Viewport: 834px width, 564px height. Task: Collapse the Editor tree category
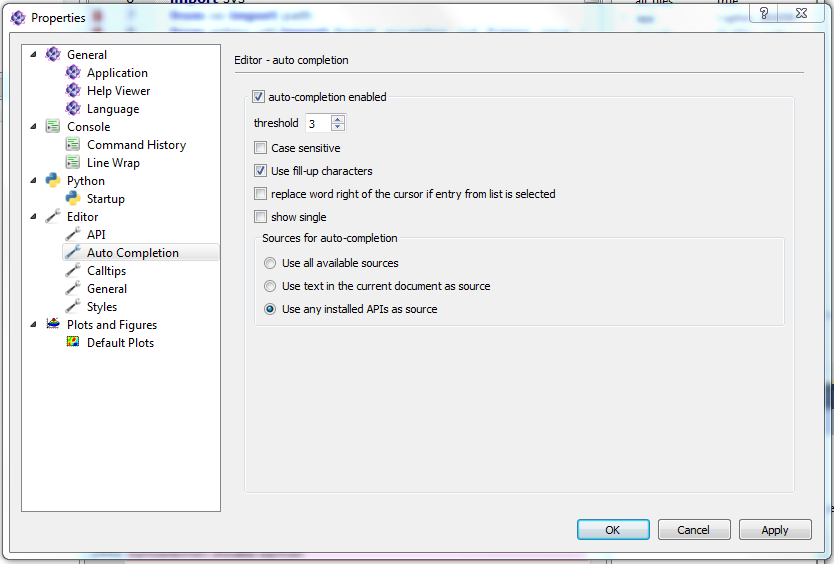point(34,217)
